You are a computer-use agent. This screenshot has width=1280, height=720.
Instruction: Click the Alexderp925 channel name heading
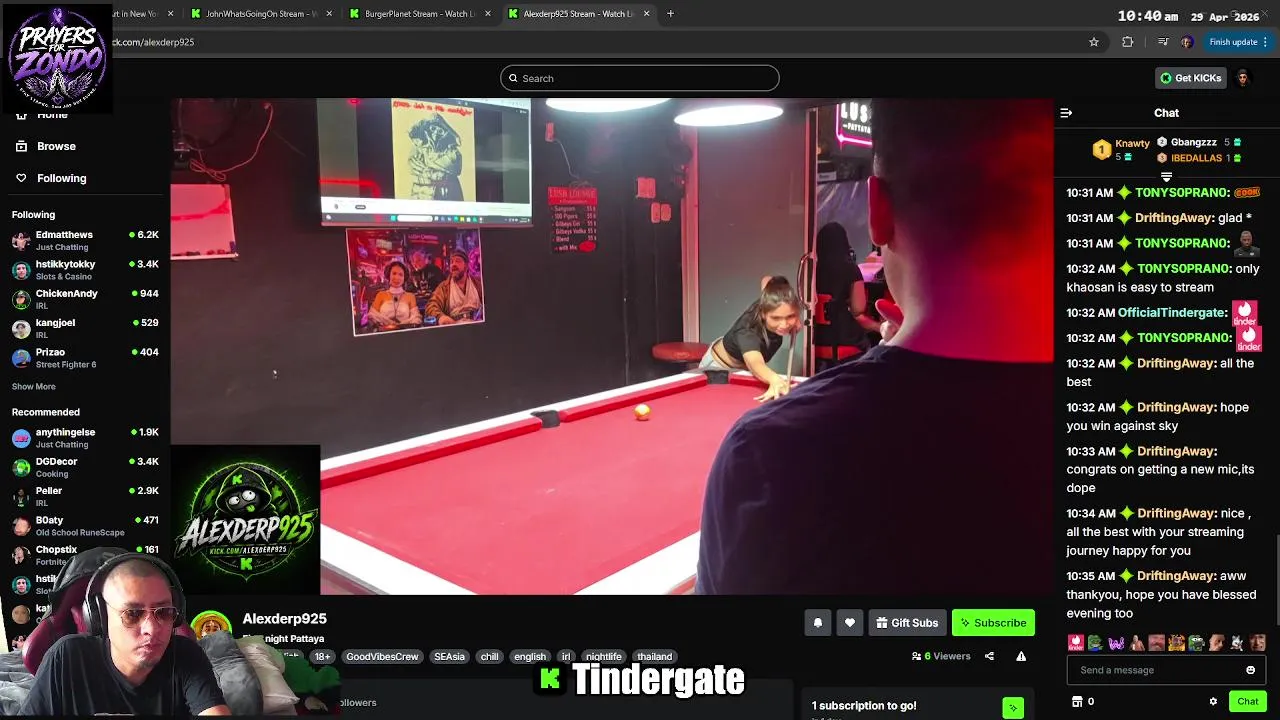point(284,619)
